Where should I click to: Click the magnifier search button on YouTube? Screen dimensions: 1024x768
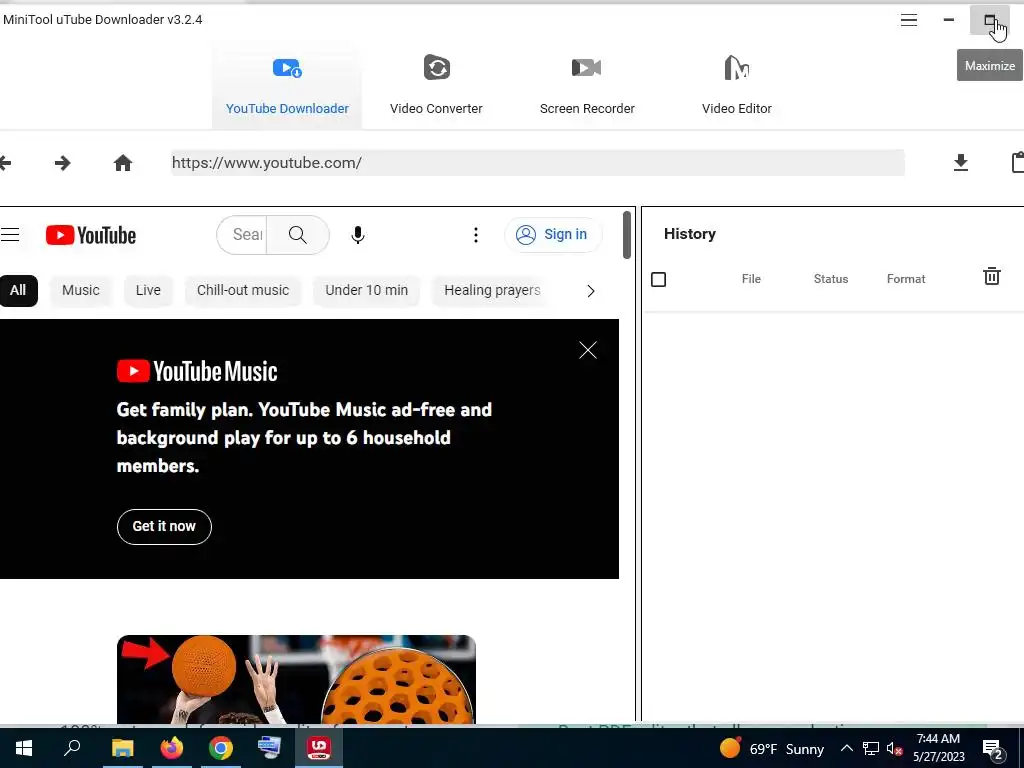point(298,234)
